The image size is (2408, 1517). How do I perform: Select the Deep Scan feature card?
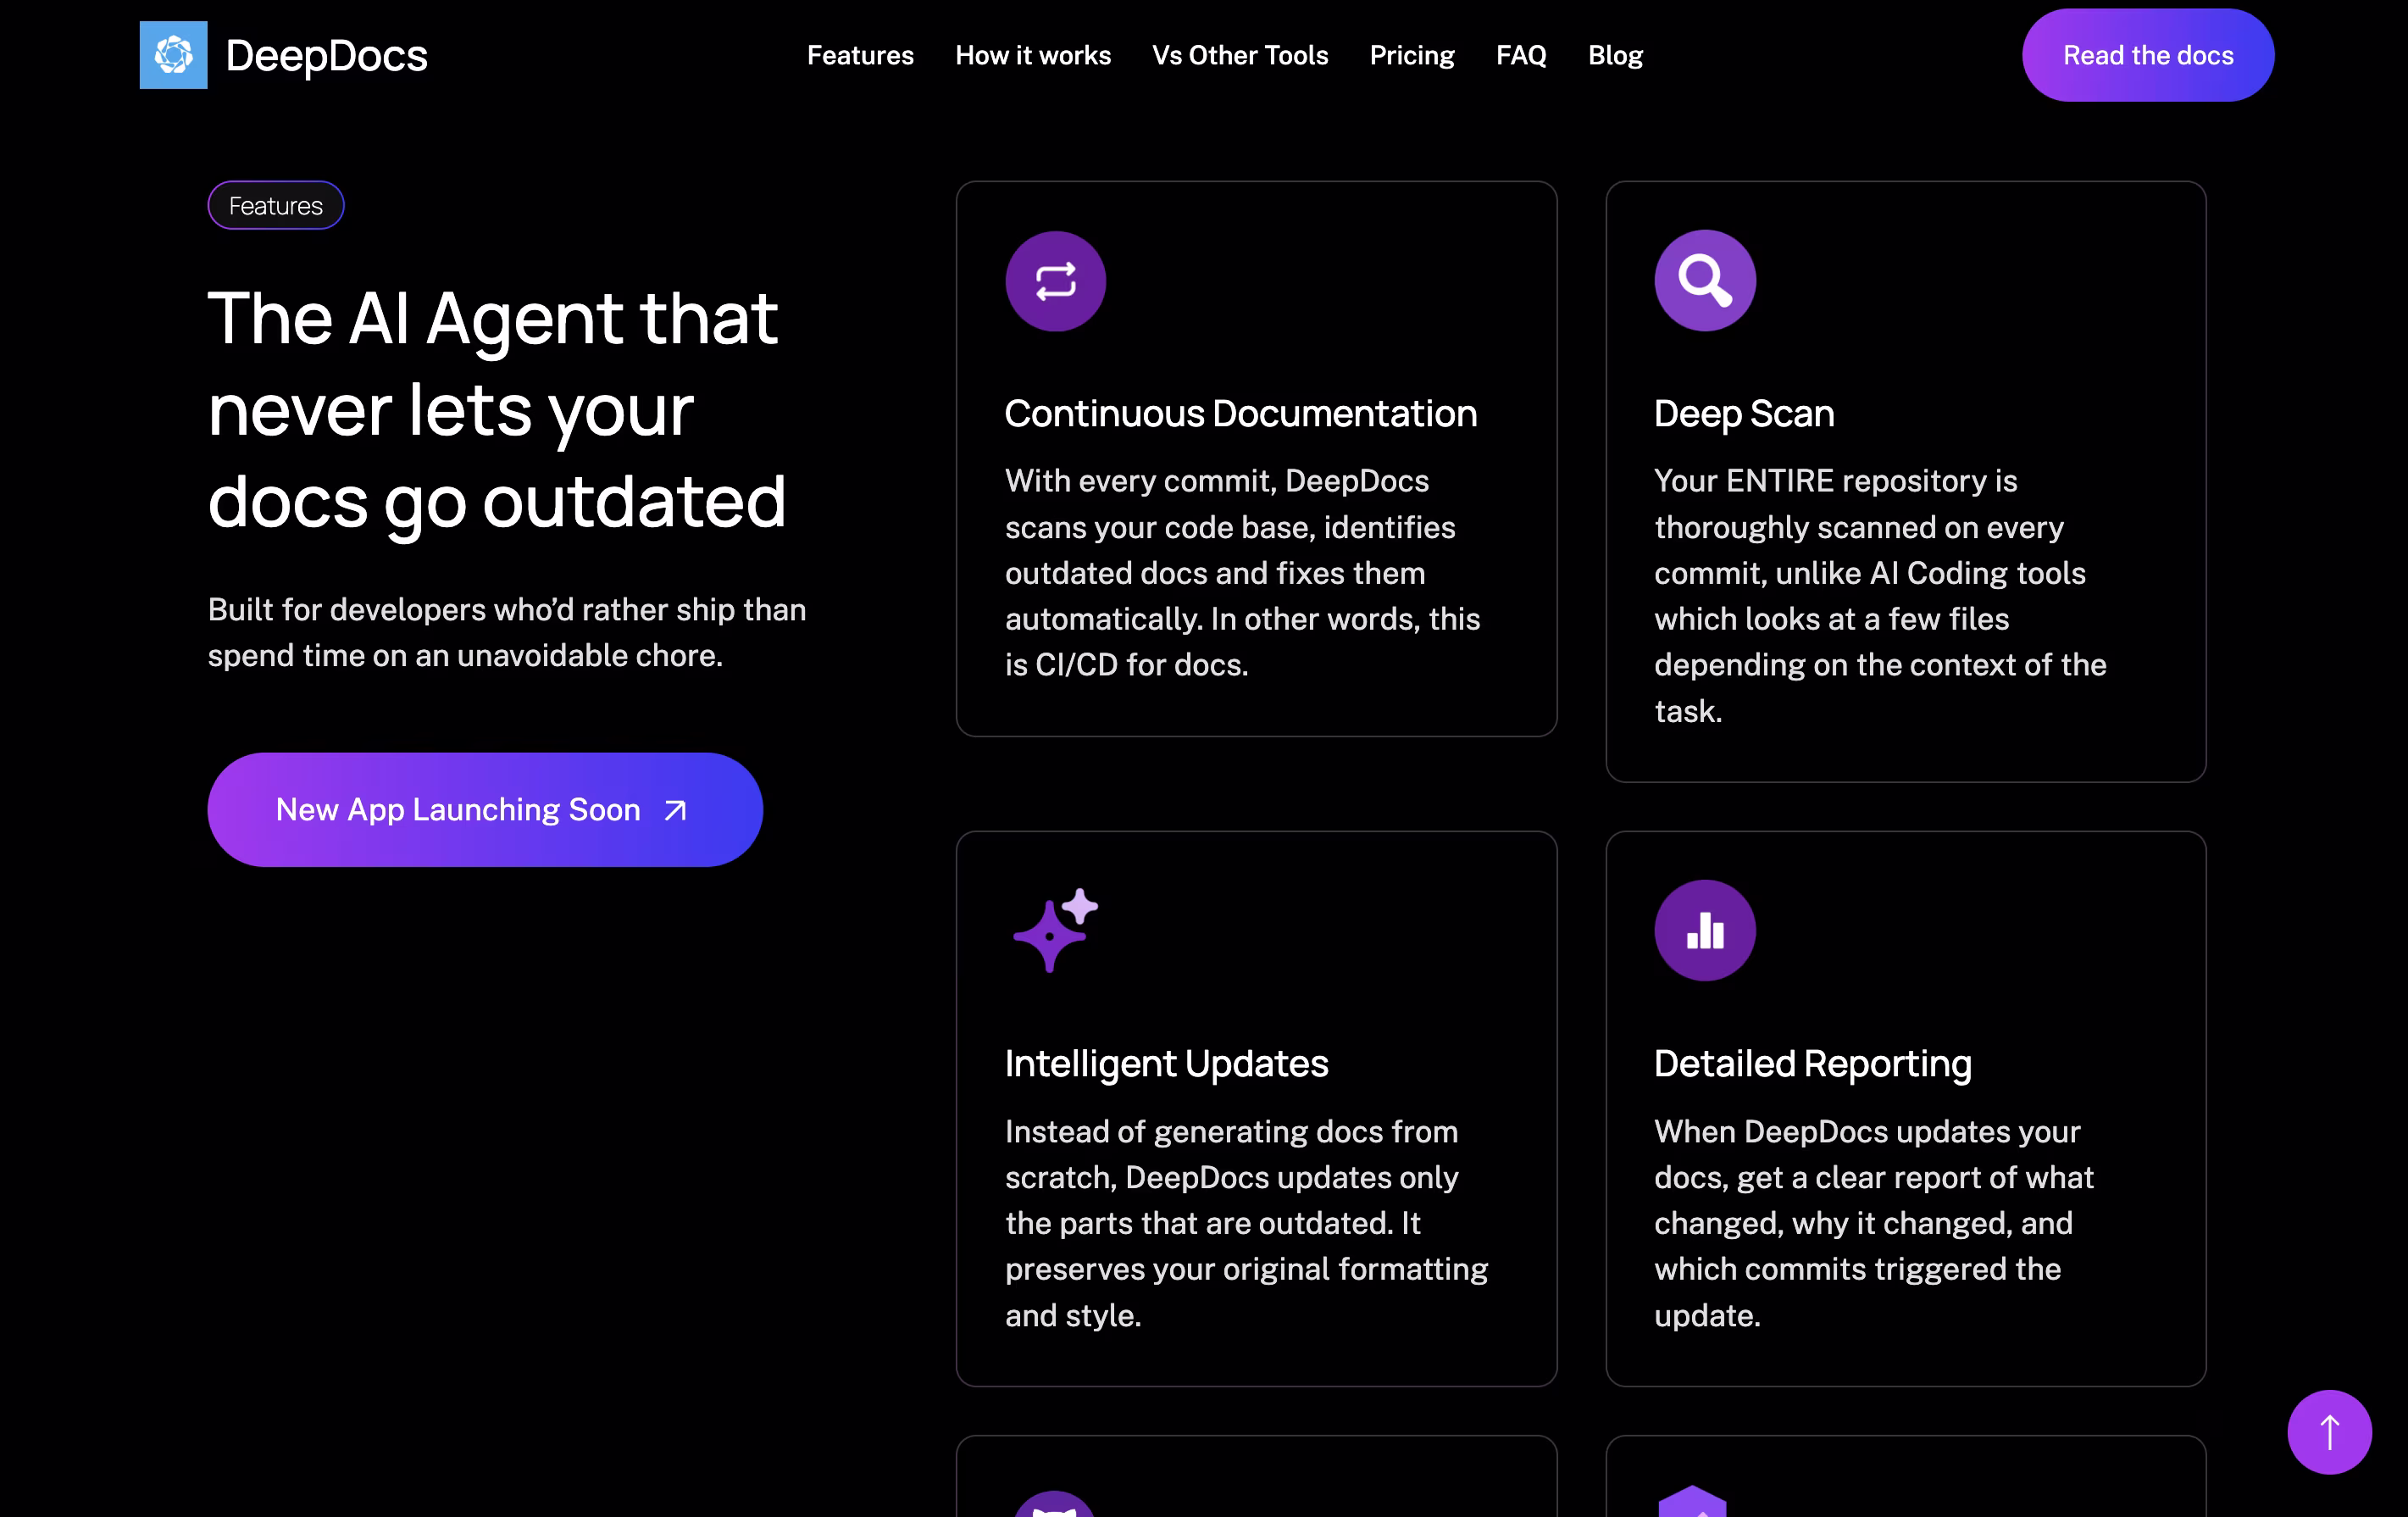[1905, 480]
